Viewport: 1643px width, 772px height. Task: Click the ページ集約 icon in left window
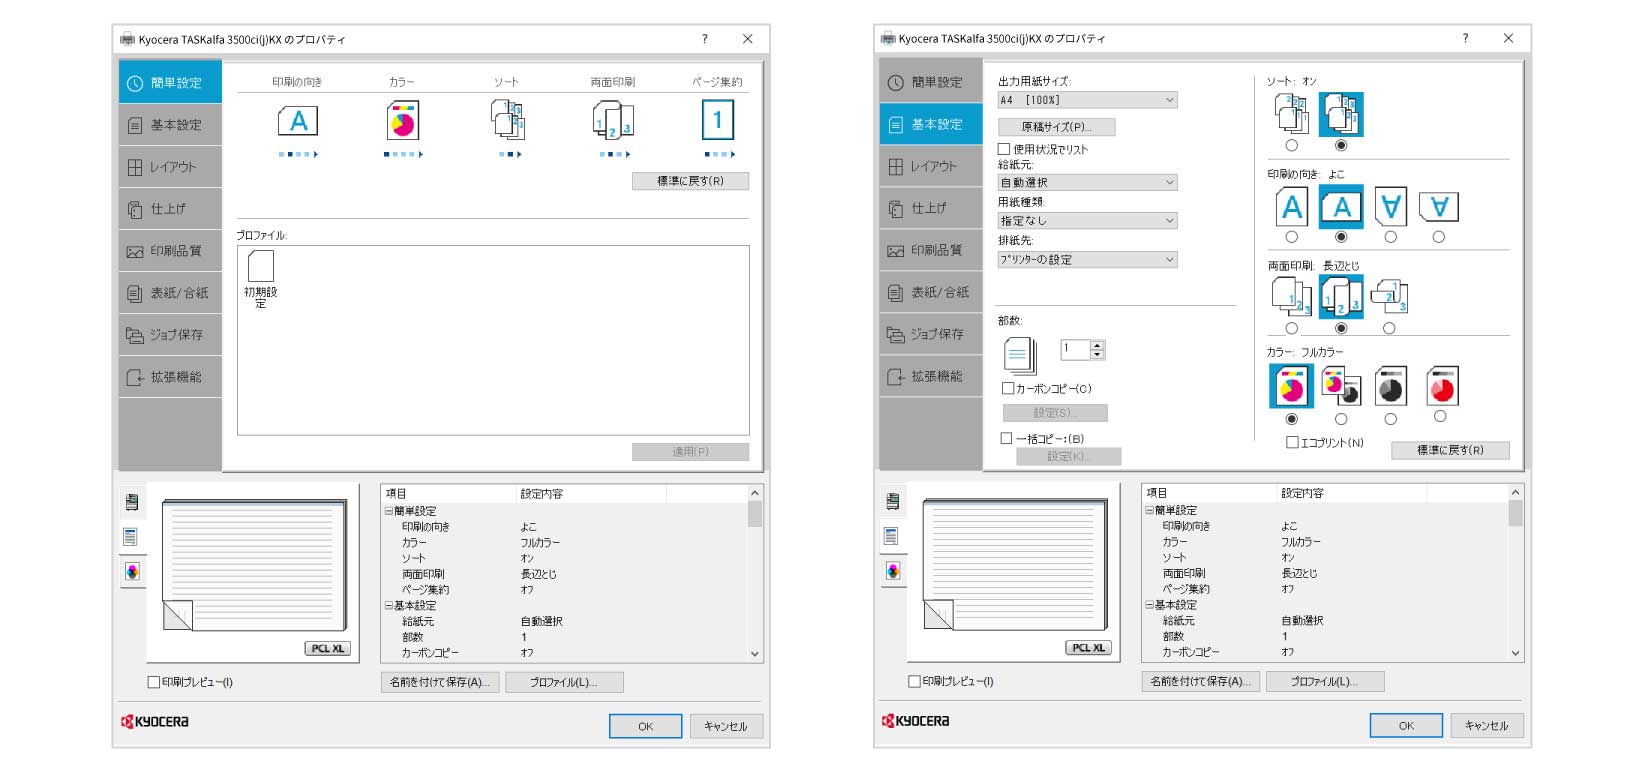click(717, 120)
